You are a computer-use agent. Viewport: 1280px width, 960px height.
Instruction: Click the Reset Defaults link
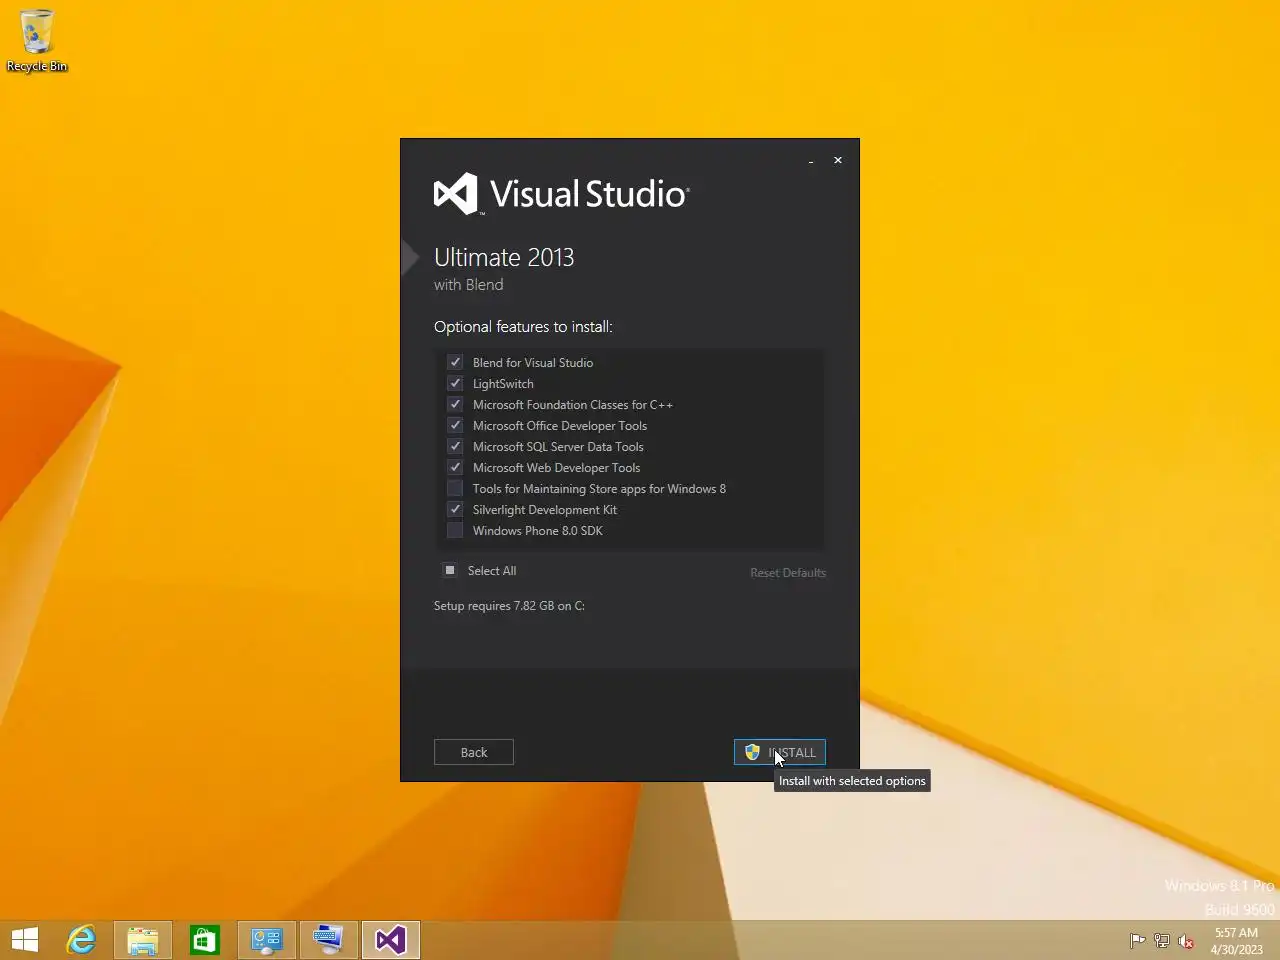788,573
